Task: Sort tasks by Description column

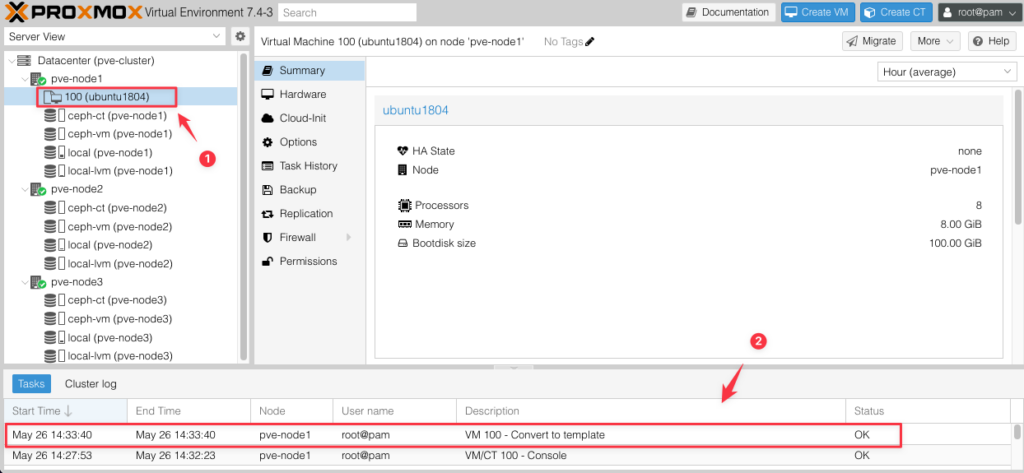Action: pyautogui.click(x=651, y=411)
